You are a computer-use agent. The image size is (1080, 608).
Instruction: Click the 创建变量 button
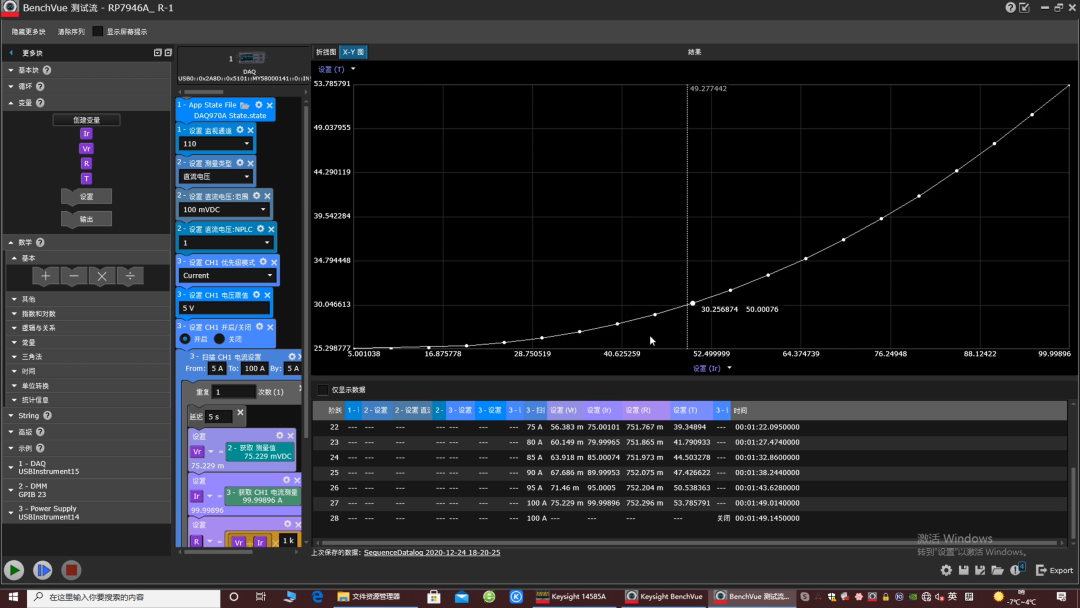point(87,120)
